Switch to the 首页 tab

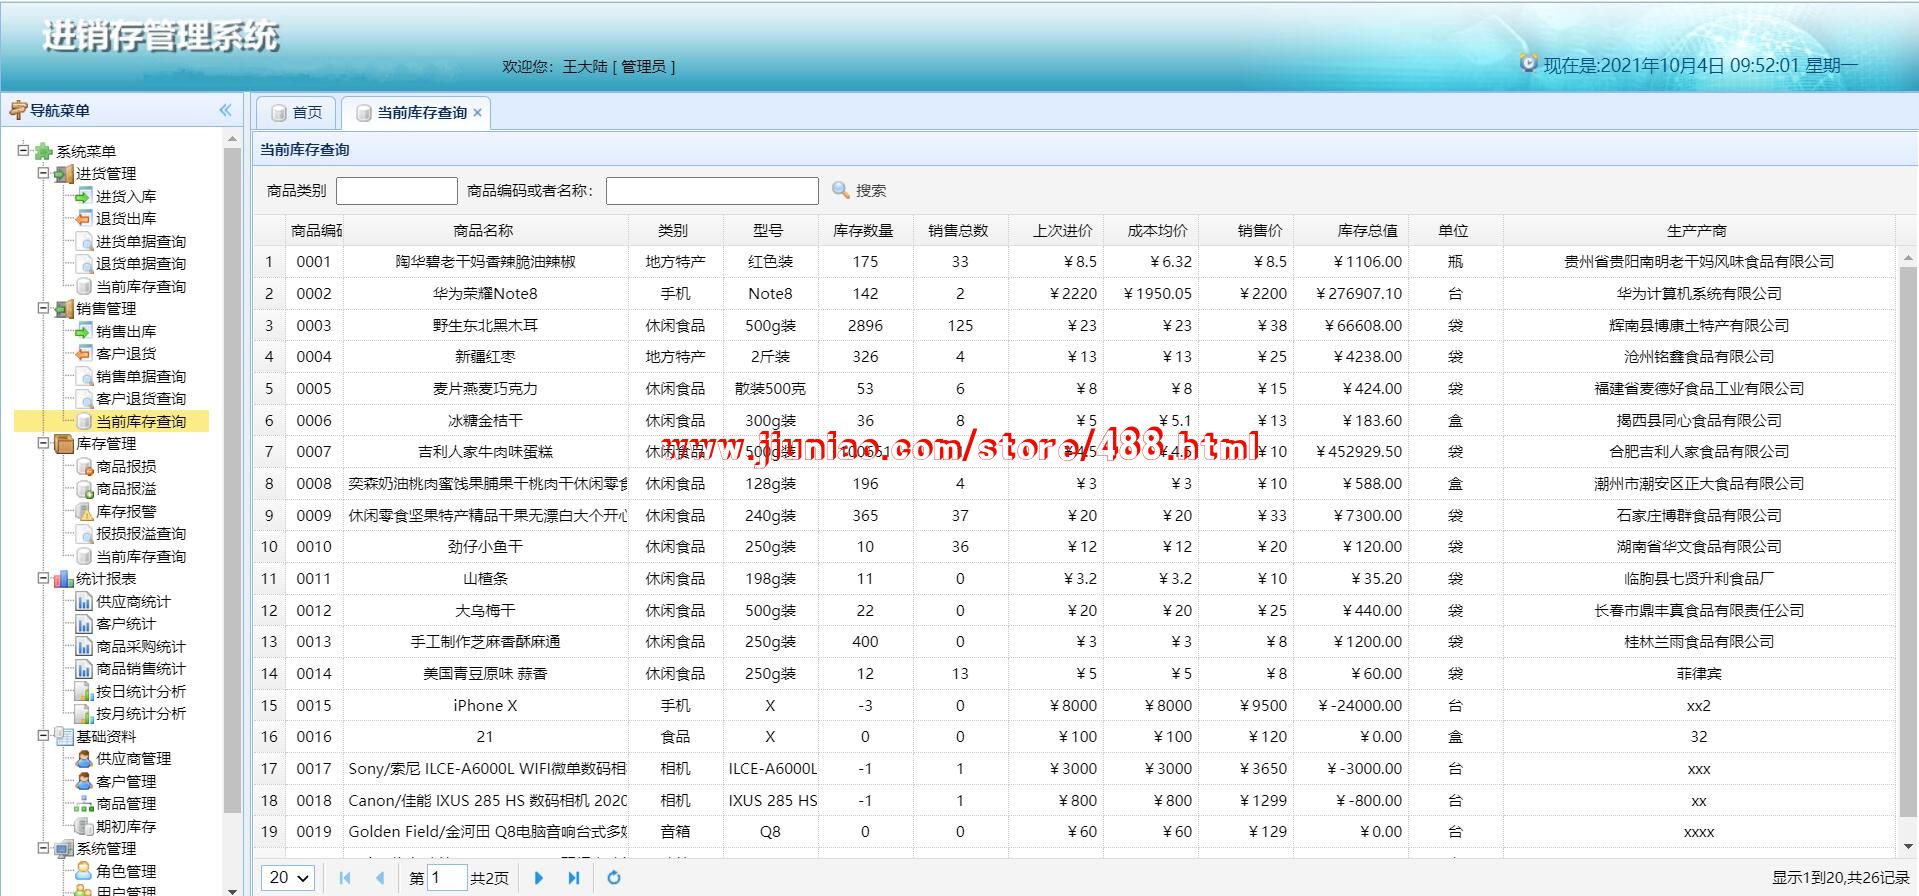297,113
